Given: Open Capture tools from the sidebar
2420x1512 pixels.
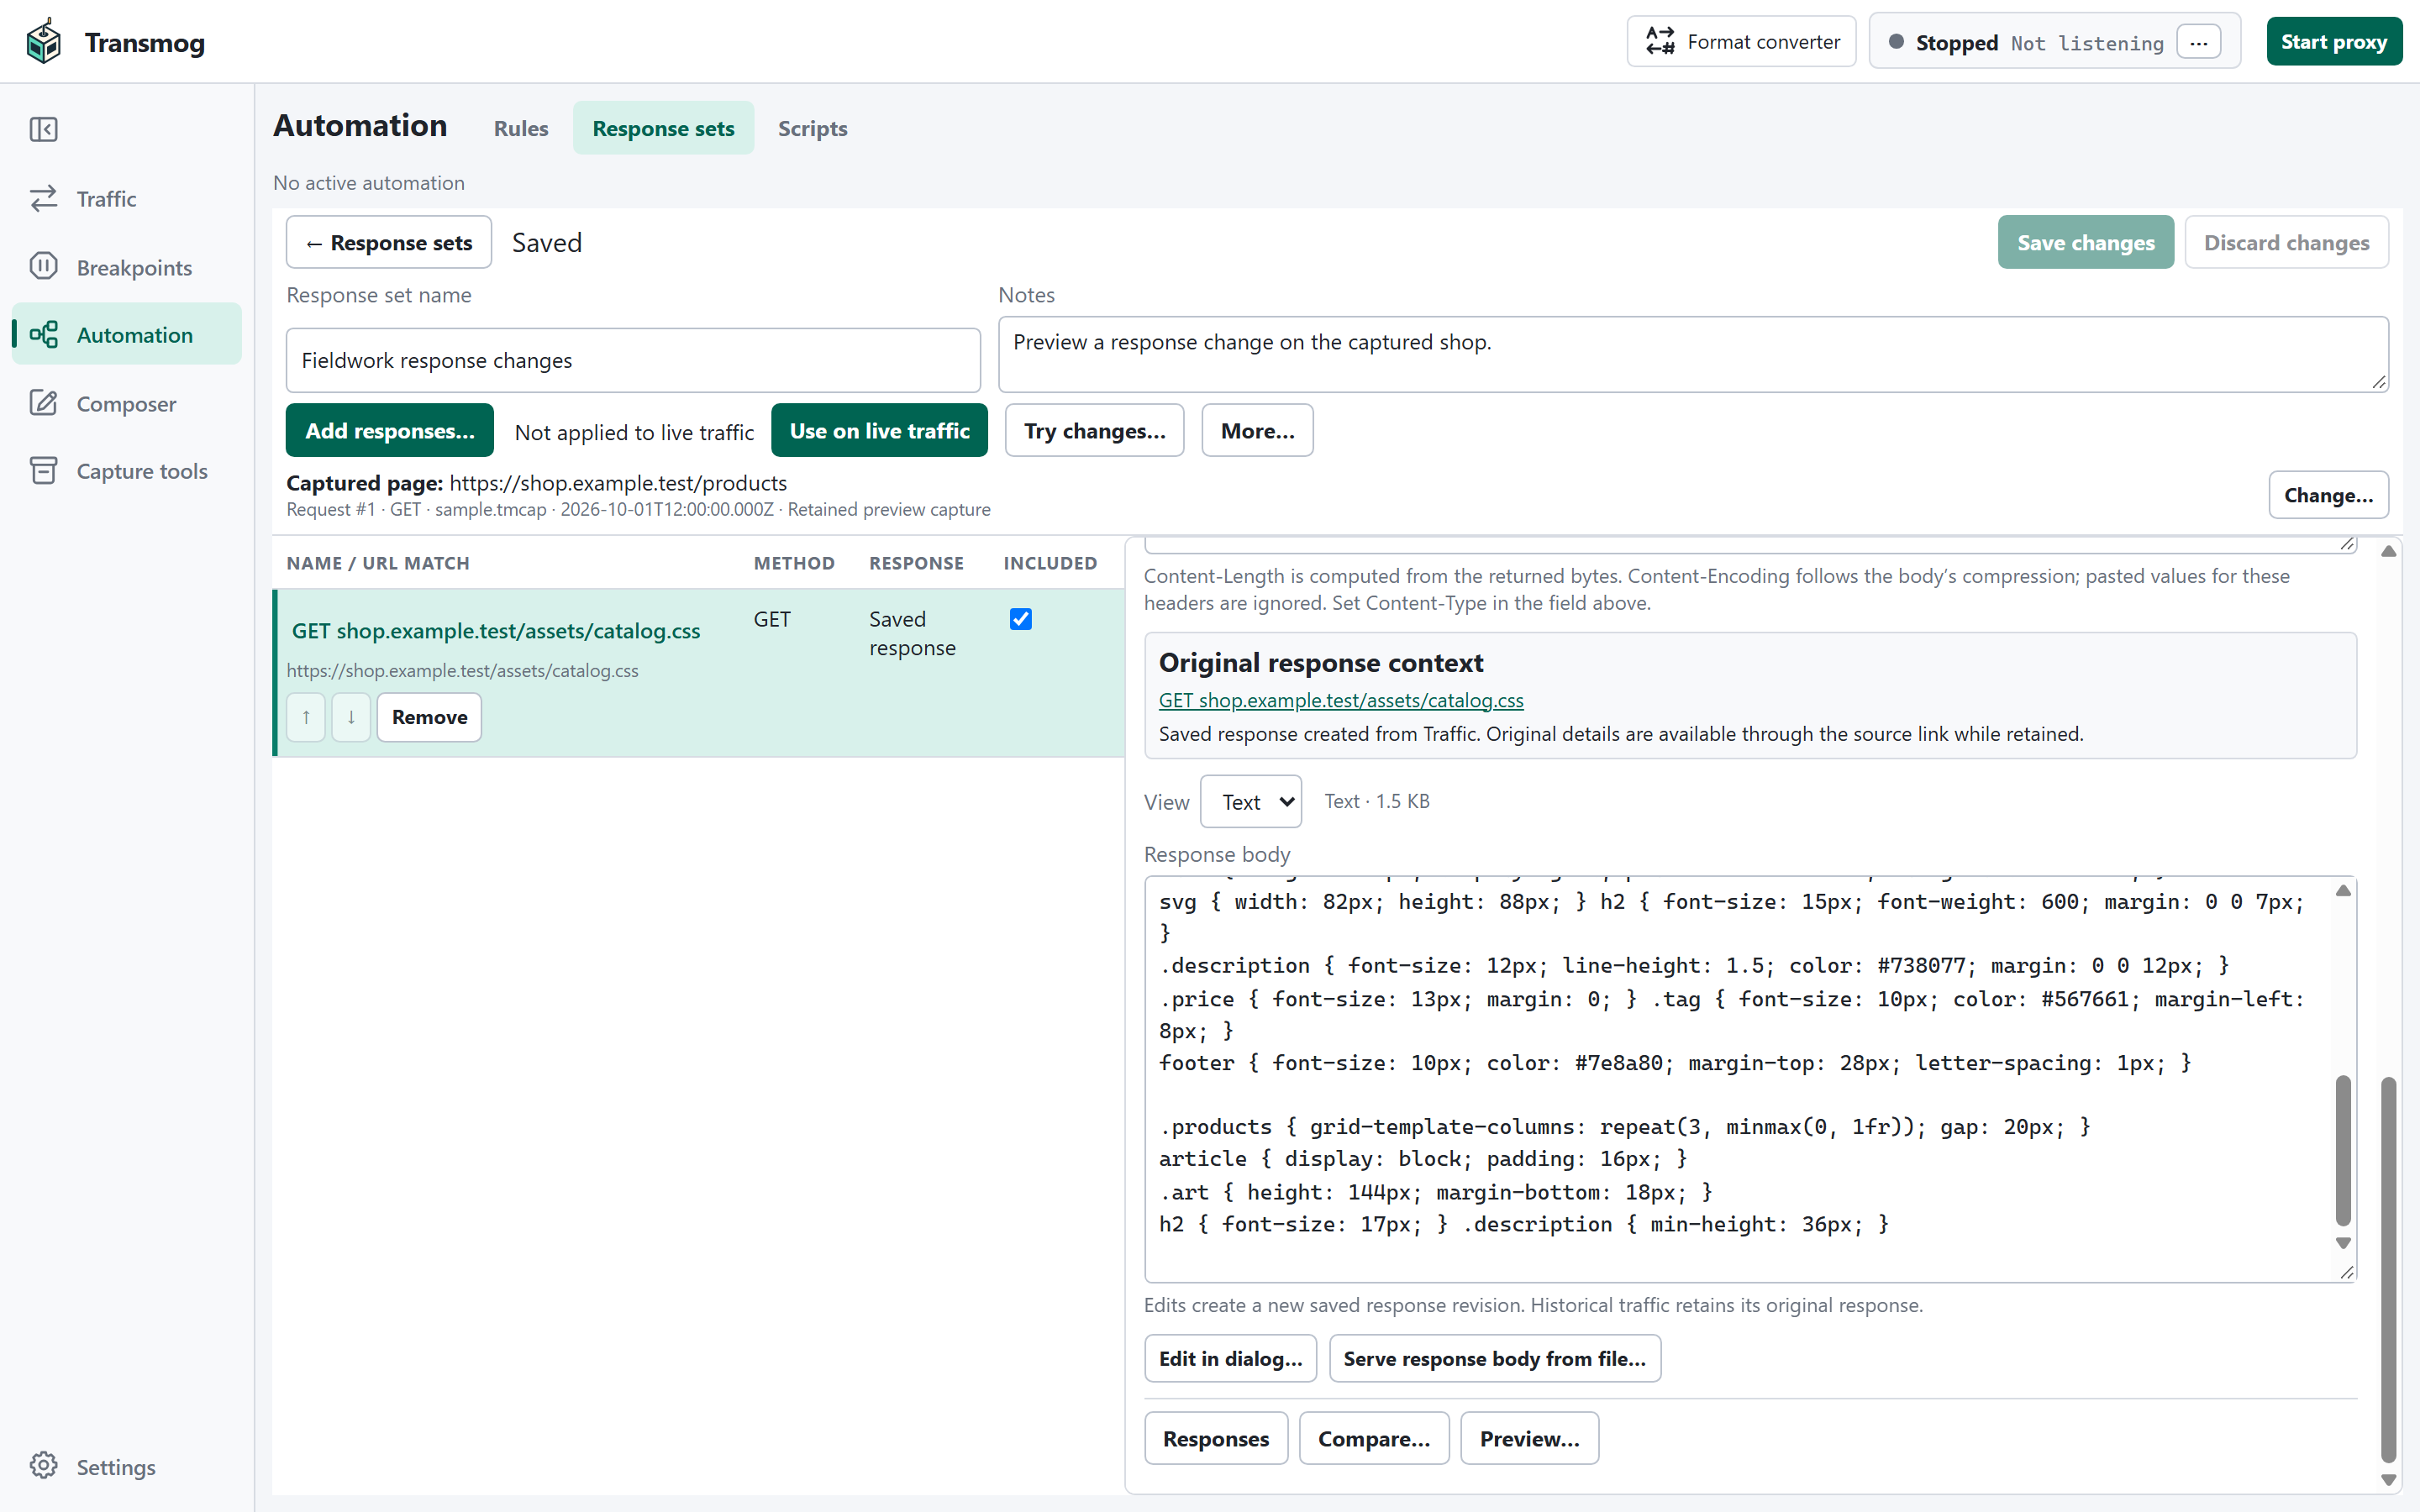Looking at the screenshot, I should 127,471.
